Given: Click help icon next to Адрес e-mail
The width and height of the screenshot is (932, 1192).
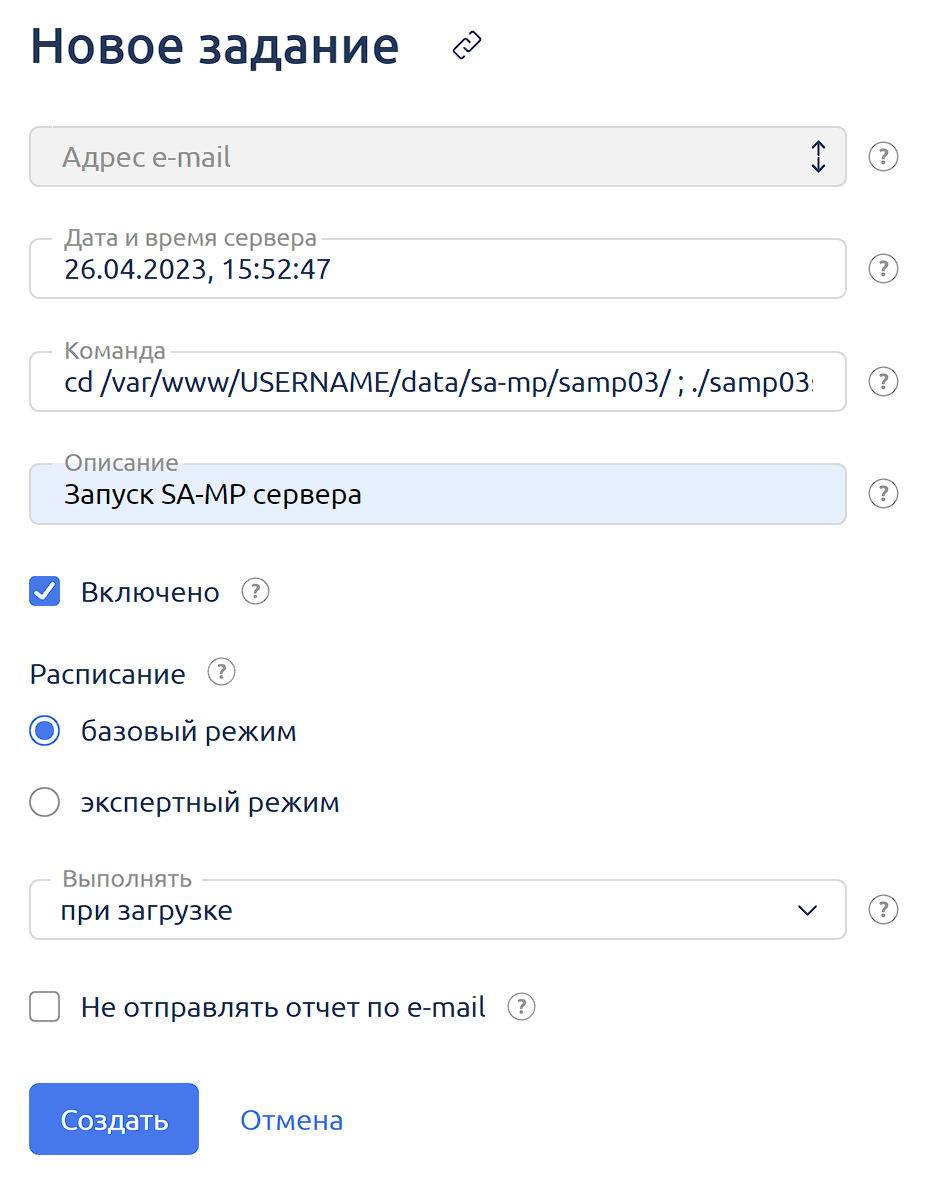Looking at the screenshot, I should click(x=883, y=157).
